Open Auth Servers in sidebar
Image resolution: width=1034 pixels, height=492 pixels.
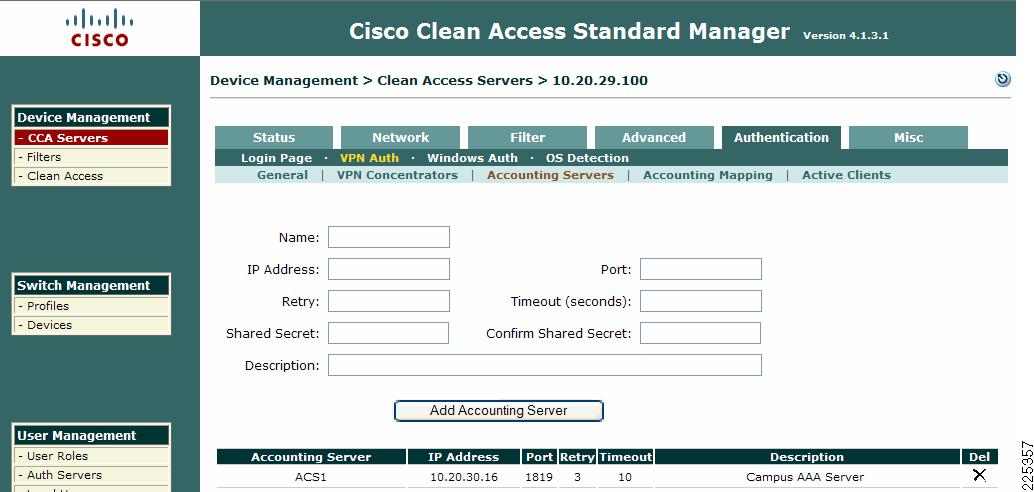click(x=91, y=475)
